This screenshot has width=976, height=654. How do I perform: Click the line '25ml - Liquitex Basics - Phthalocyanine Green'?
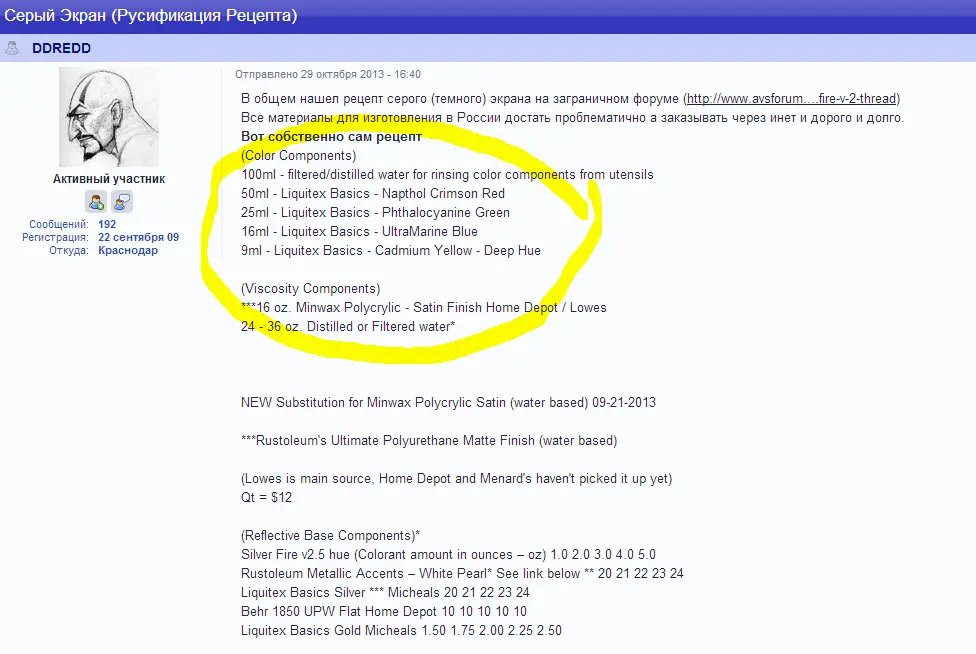[x=375, y=212]
